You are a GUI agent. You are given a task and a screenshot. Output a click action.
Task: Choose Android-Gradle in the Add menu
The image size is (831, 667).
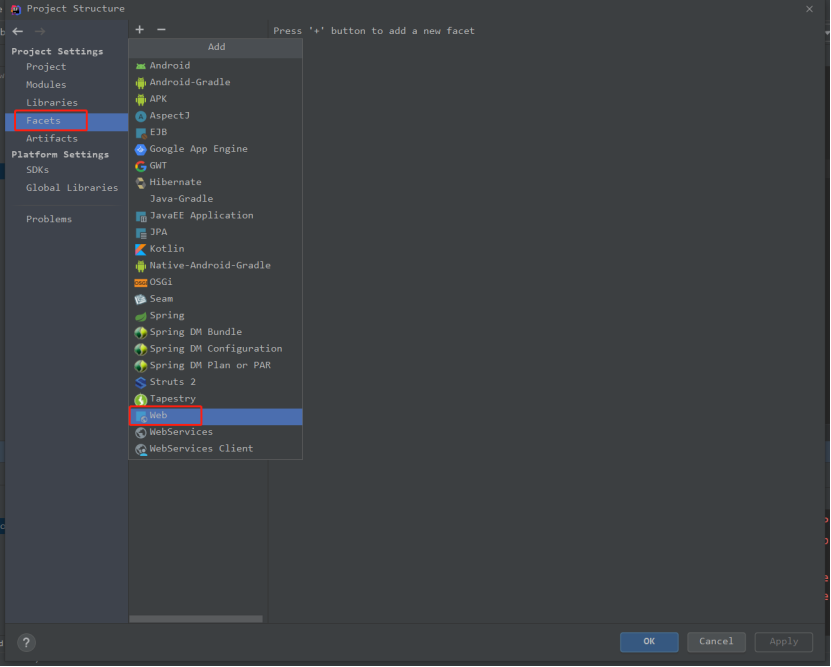coord(215,82)
